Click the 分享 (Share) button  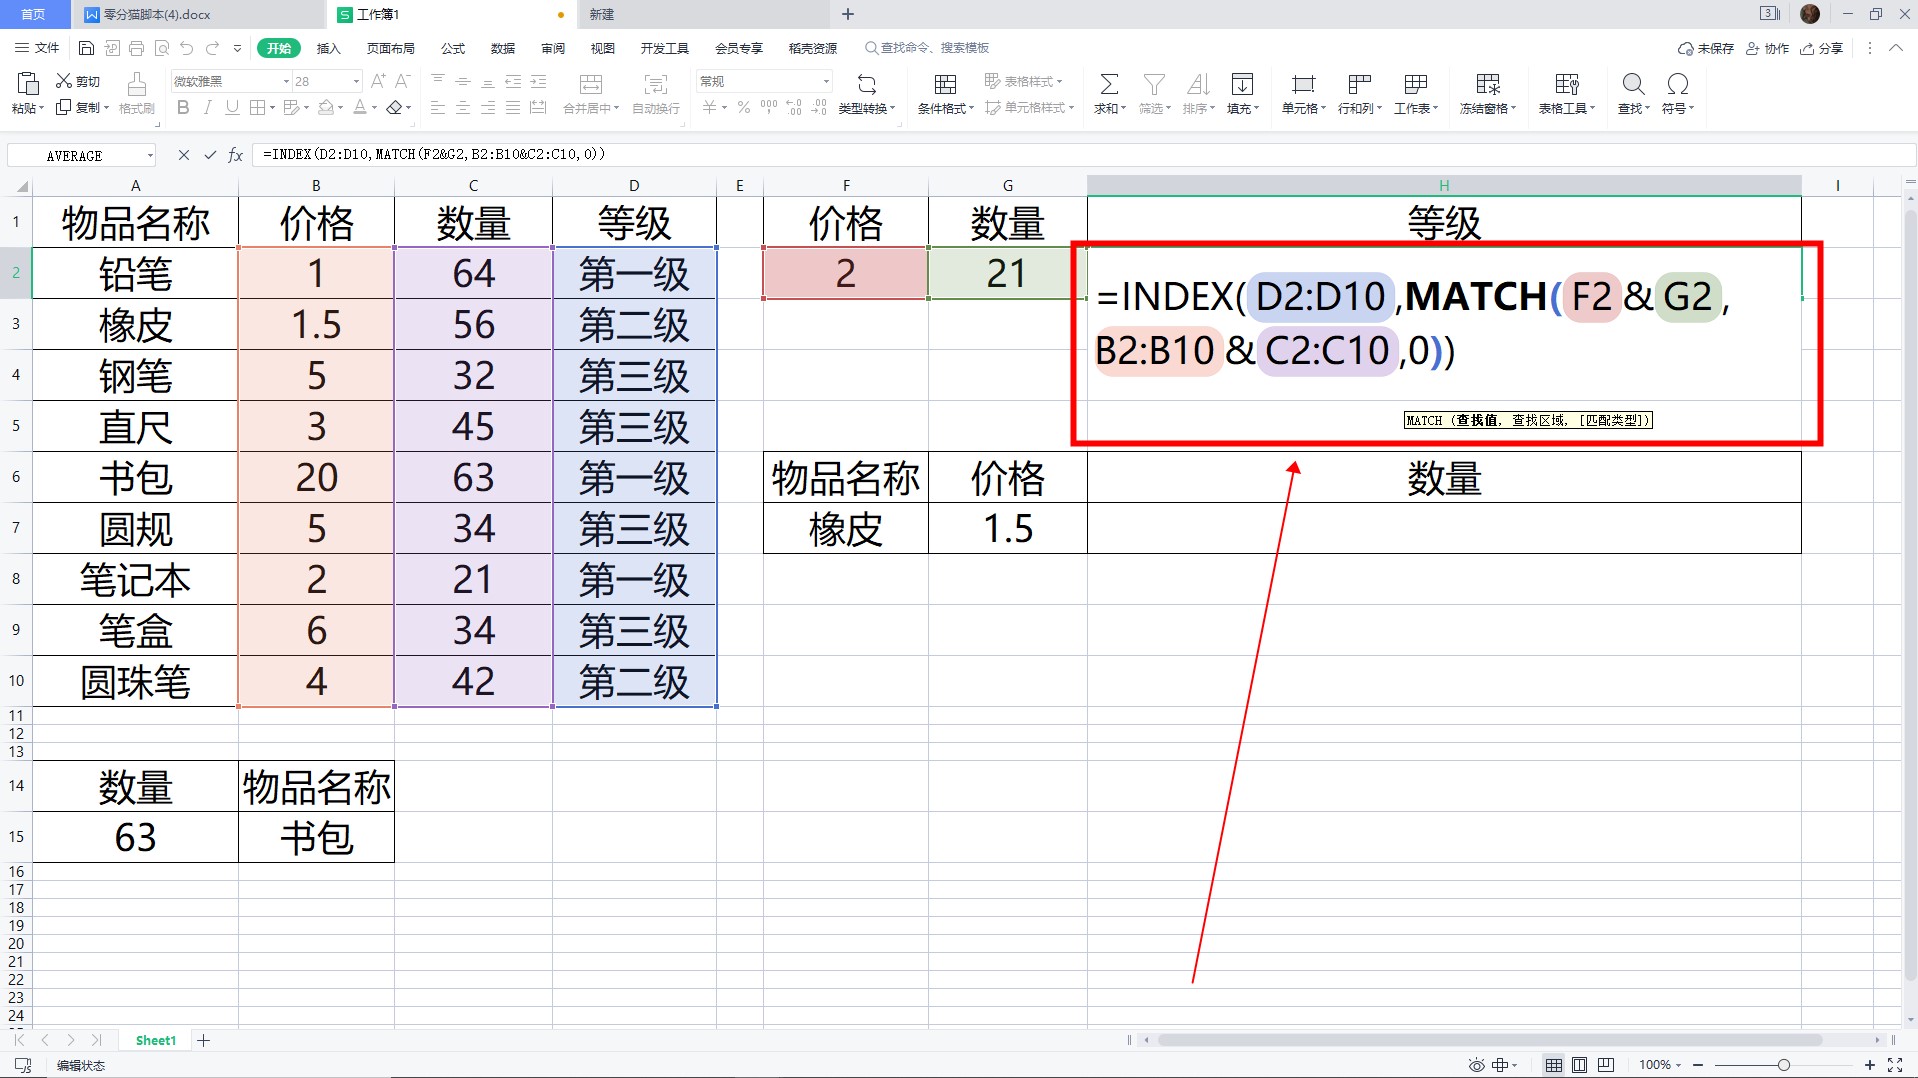click(1821, 48)
